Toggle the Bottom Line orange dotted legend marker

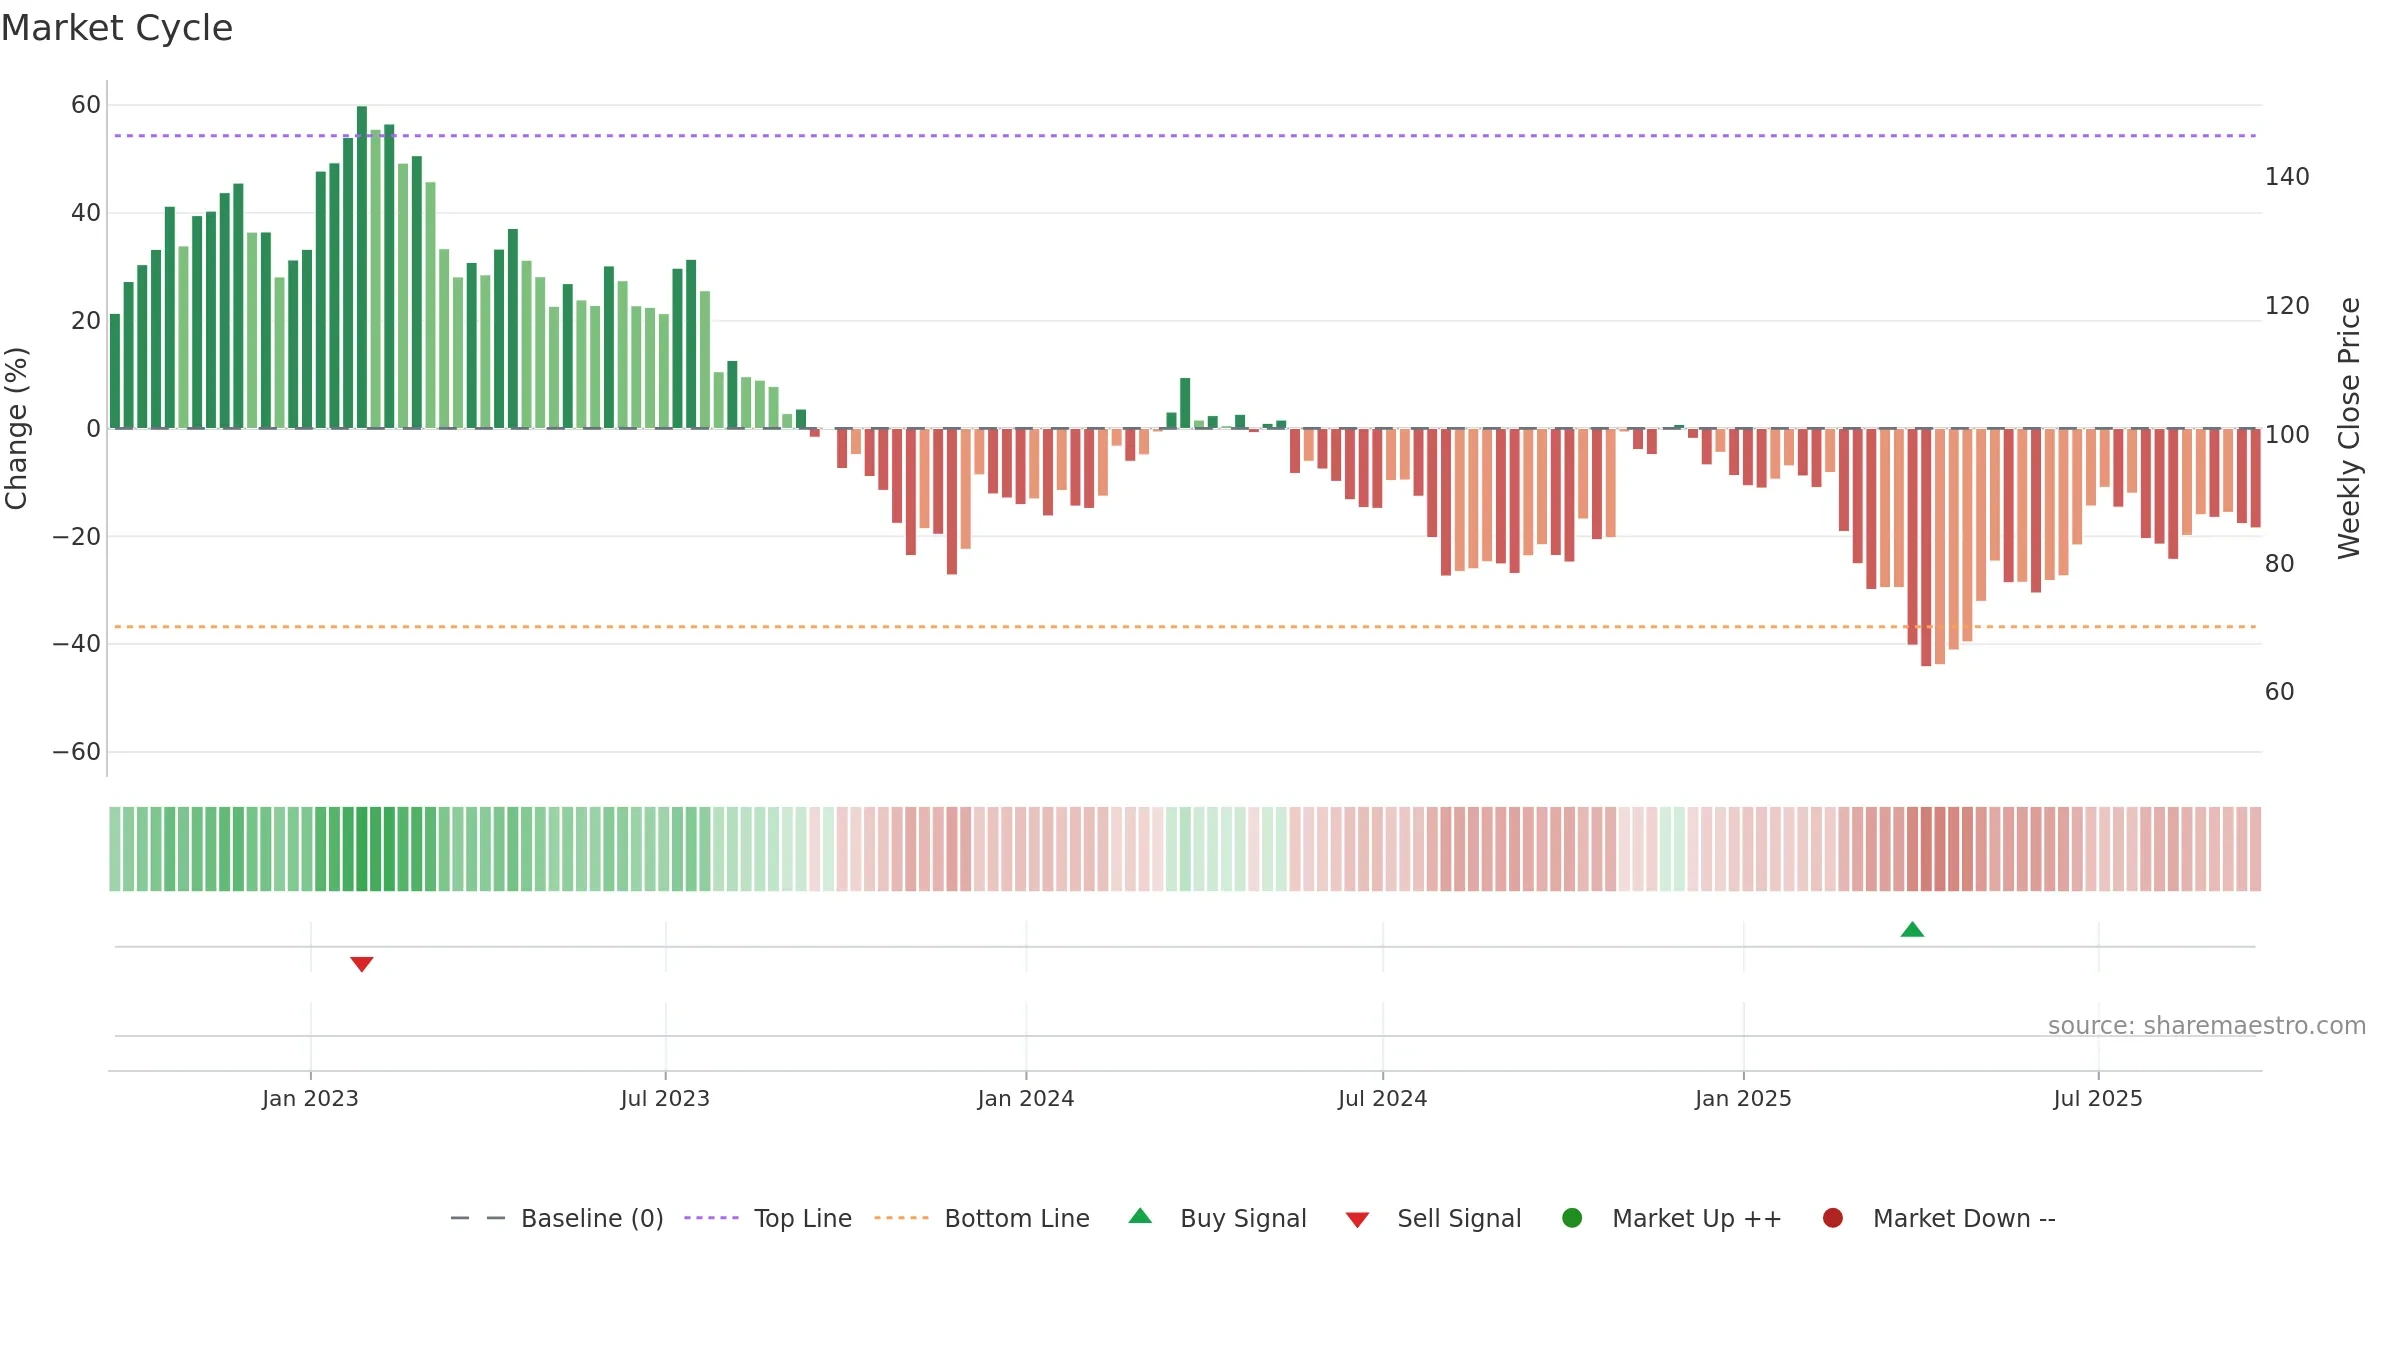[x=901, y=1218]
